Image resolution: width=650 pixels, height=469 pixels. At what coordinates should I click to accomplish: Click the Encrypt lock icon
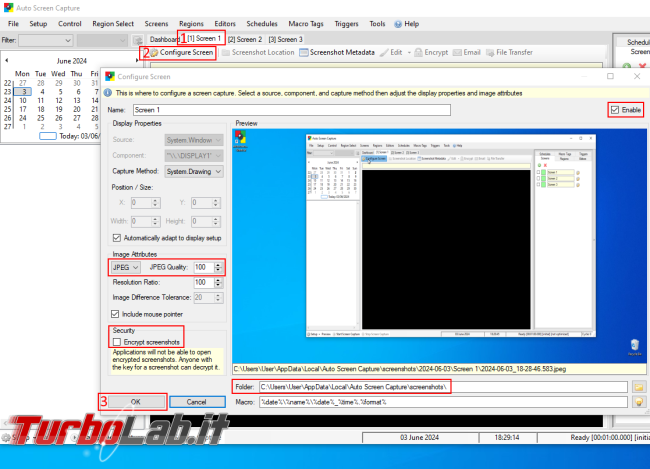point(419,52)
